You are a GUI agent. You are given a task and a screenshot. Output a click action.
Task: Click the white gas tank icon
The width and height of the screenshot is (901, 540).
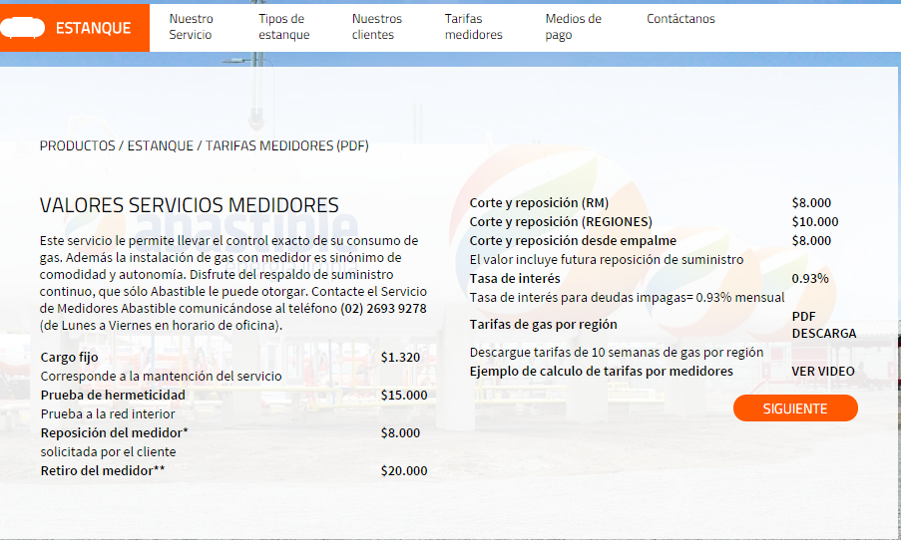[22, 28]
